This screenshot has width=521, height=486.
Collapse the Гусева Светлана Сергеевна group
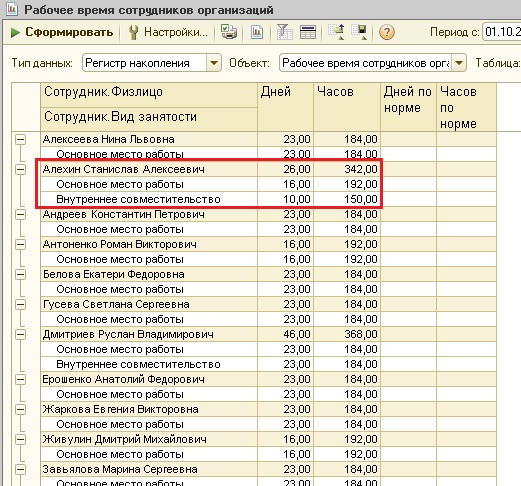pyautogui.click(x=20, y=304)
